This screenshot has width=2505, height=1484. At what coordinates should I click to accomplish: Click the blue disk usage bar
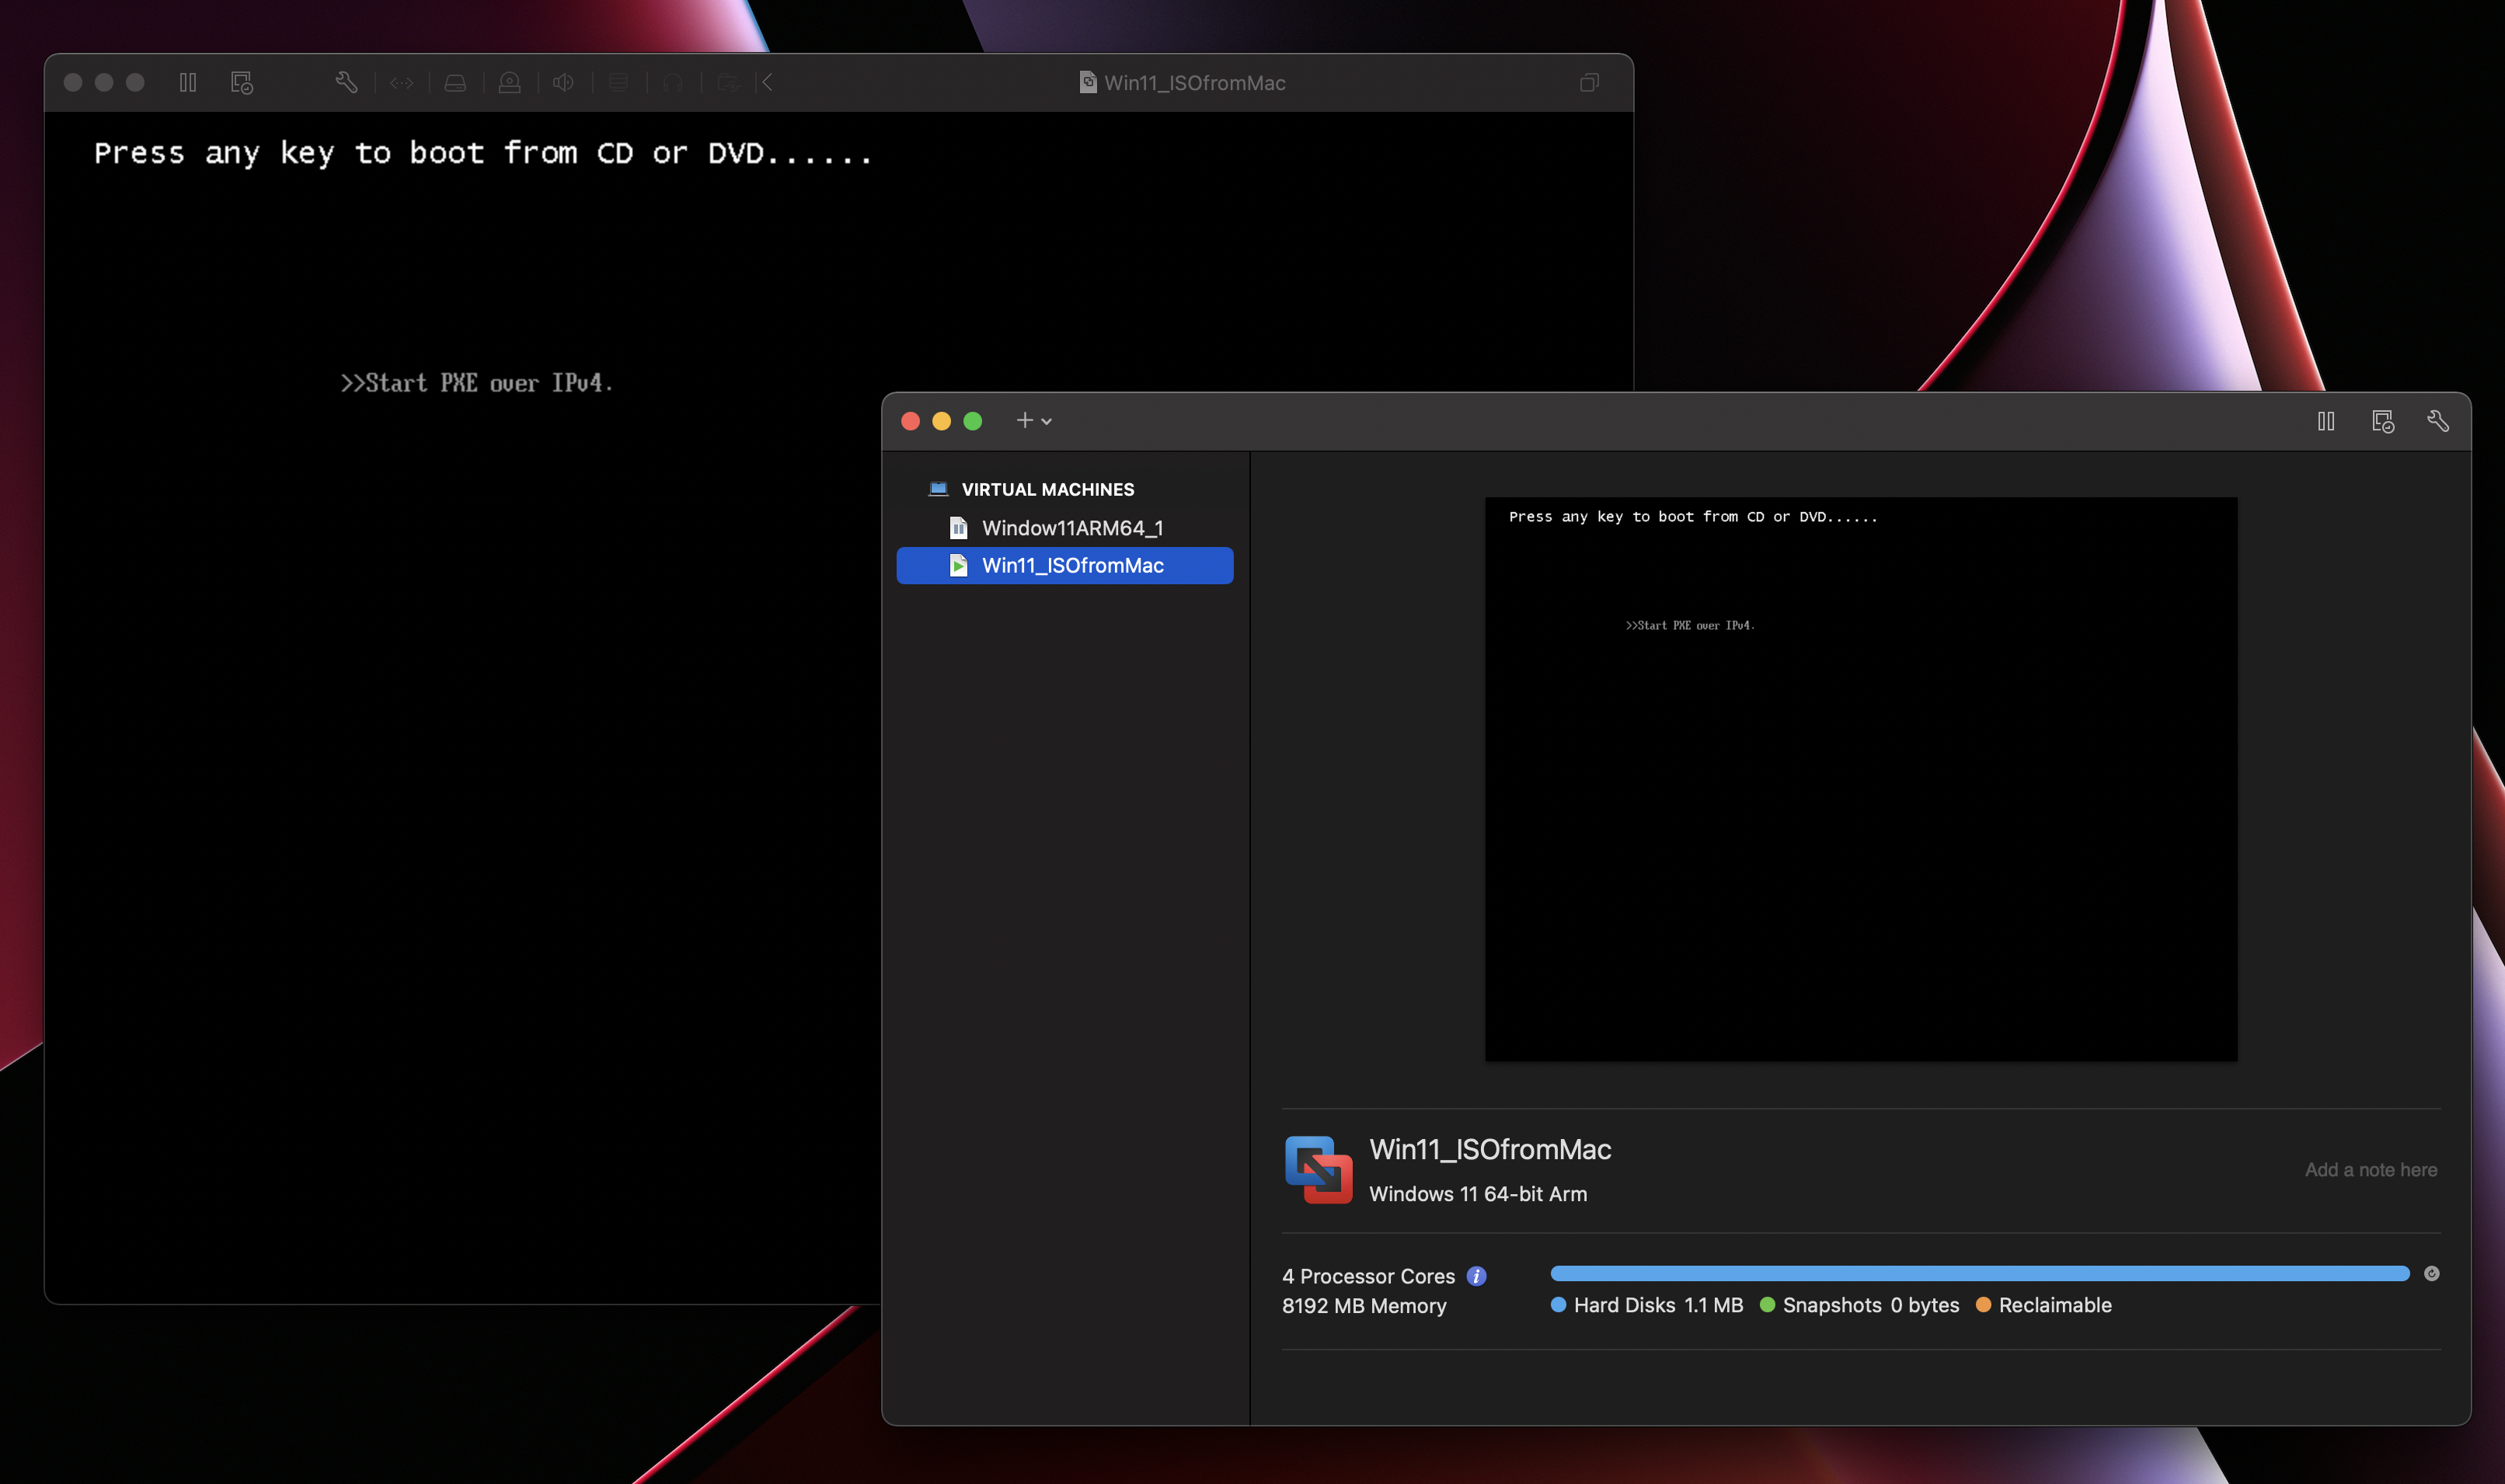[1980, 1273]
